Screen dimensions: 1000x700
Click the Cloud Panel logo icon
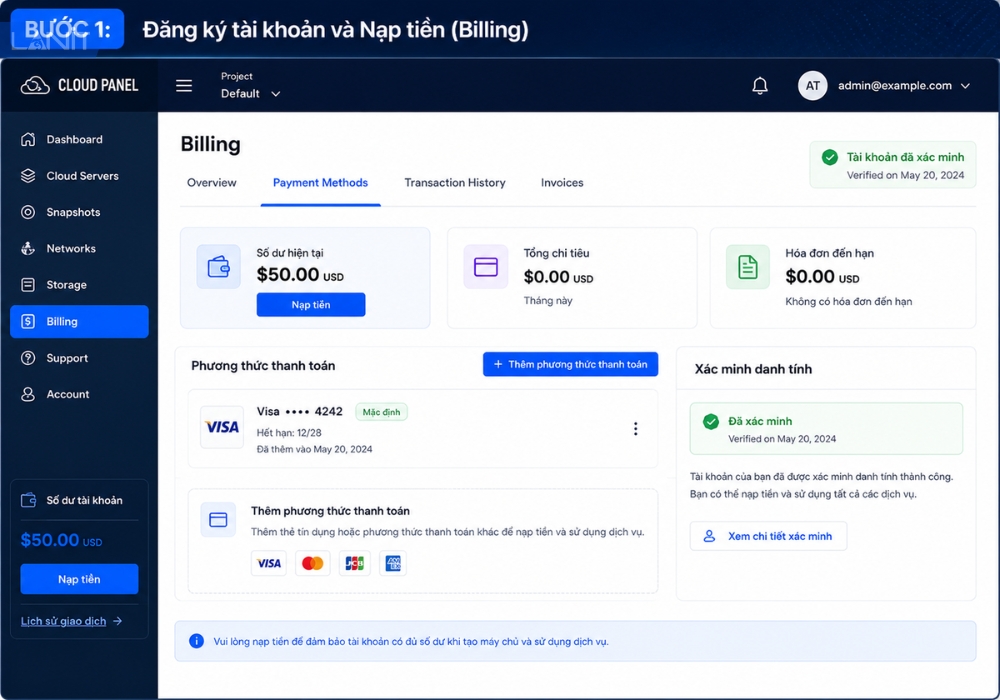point(34,85)
